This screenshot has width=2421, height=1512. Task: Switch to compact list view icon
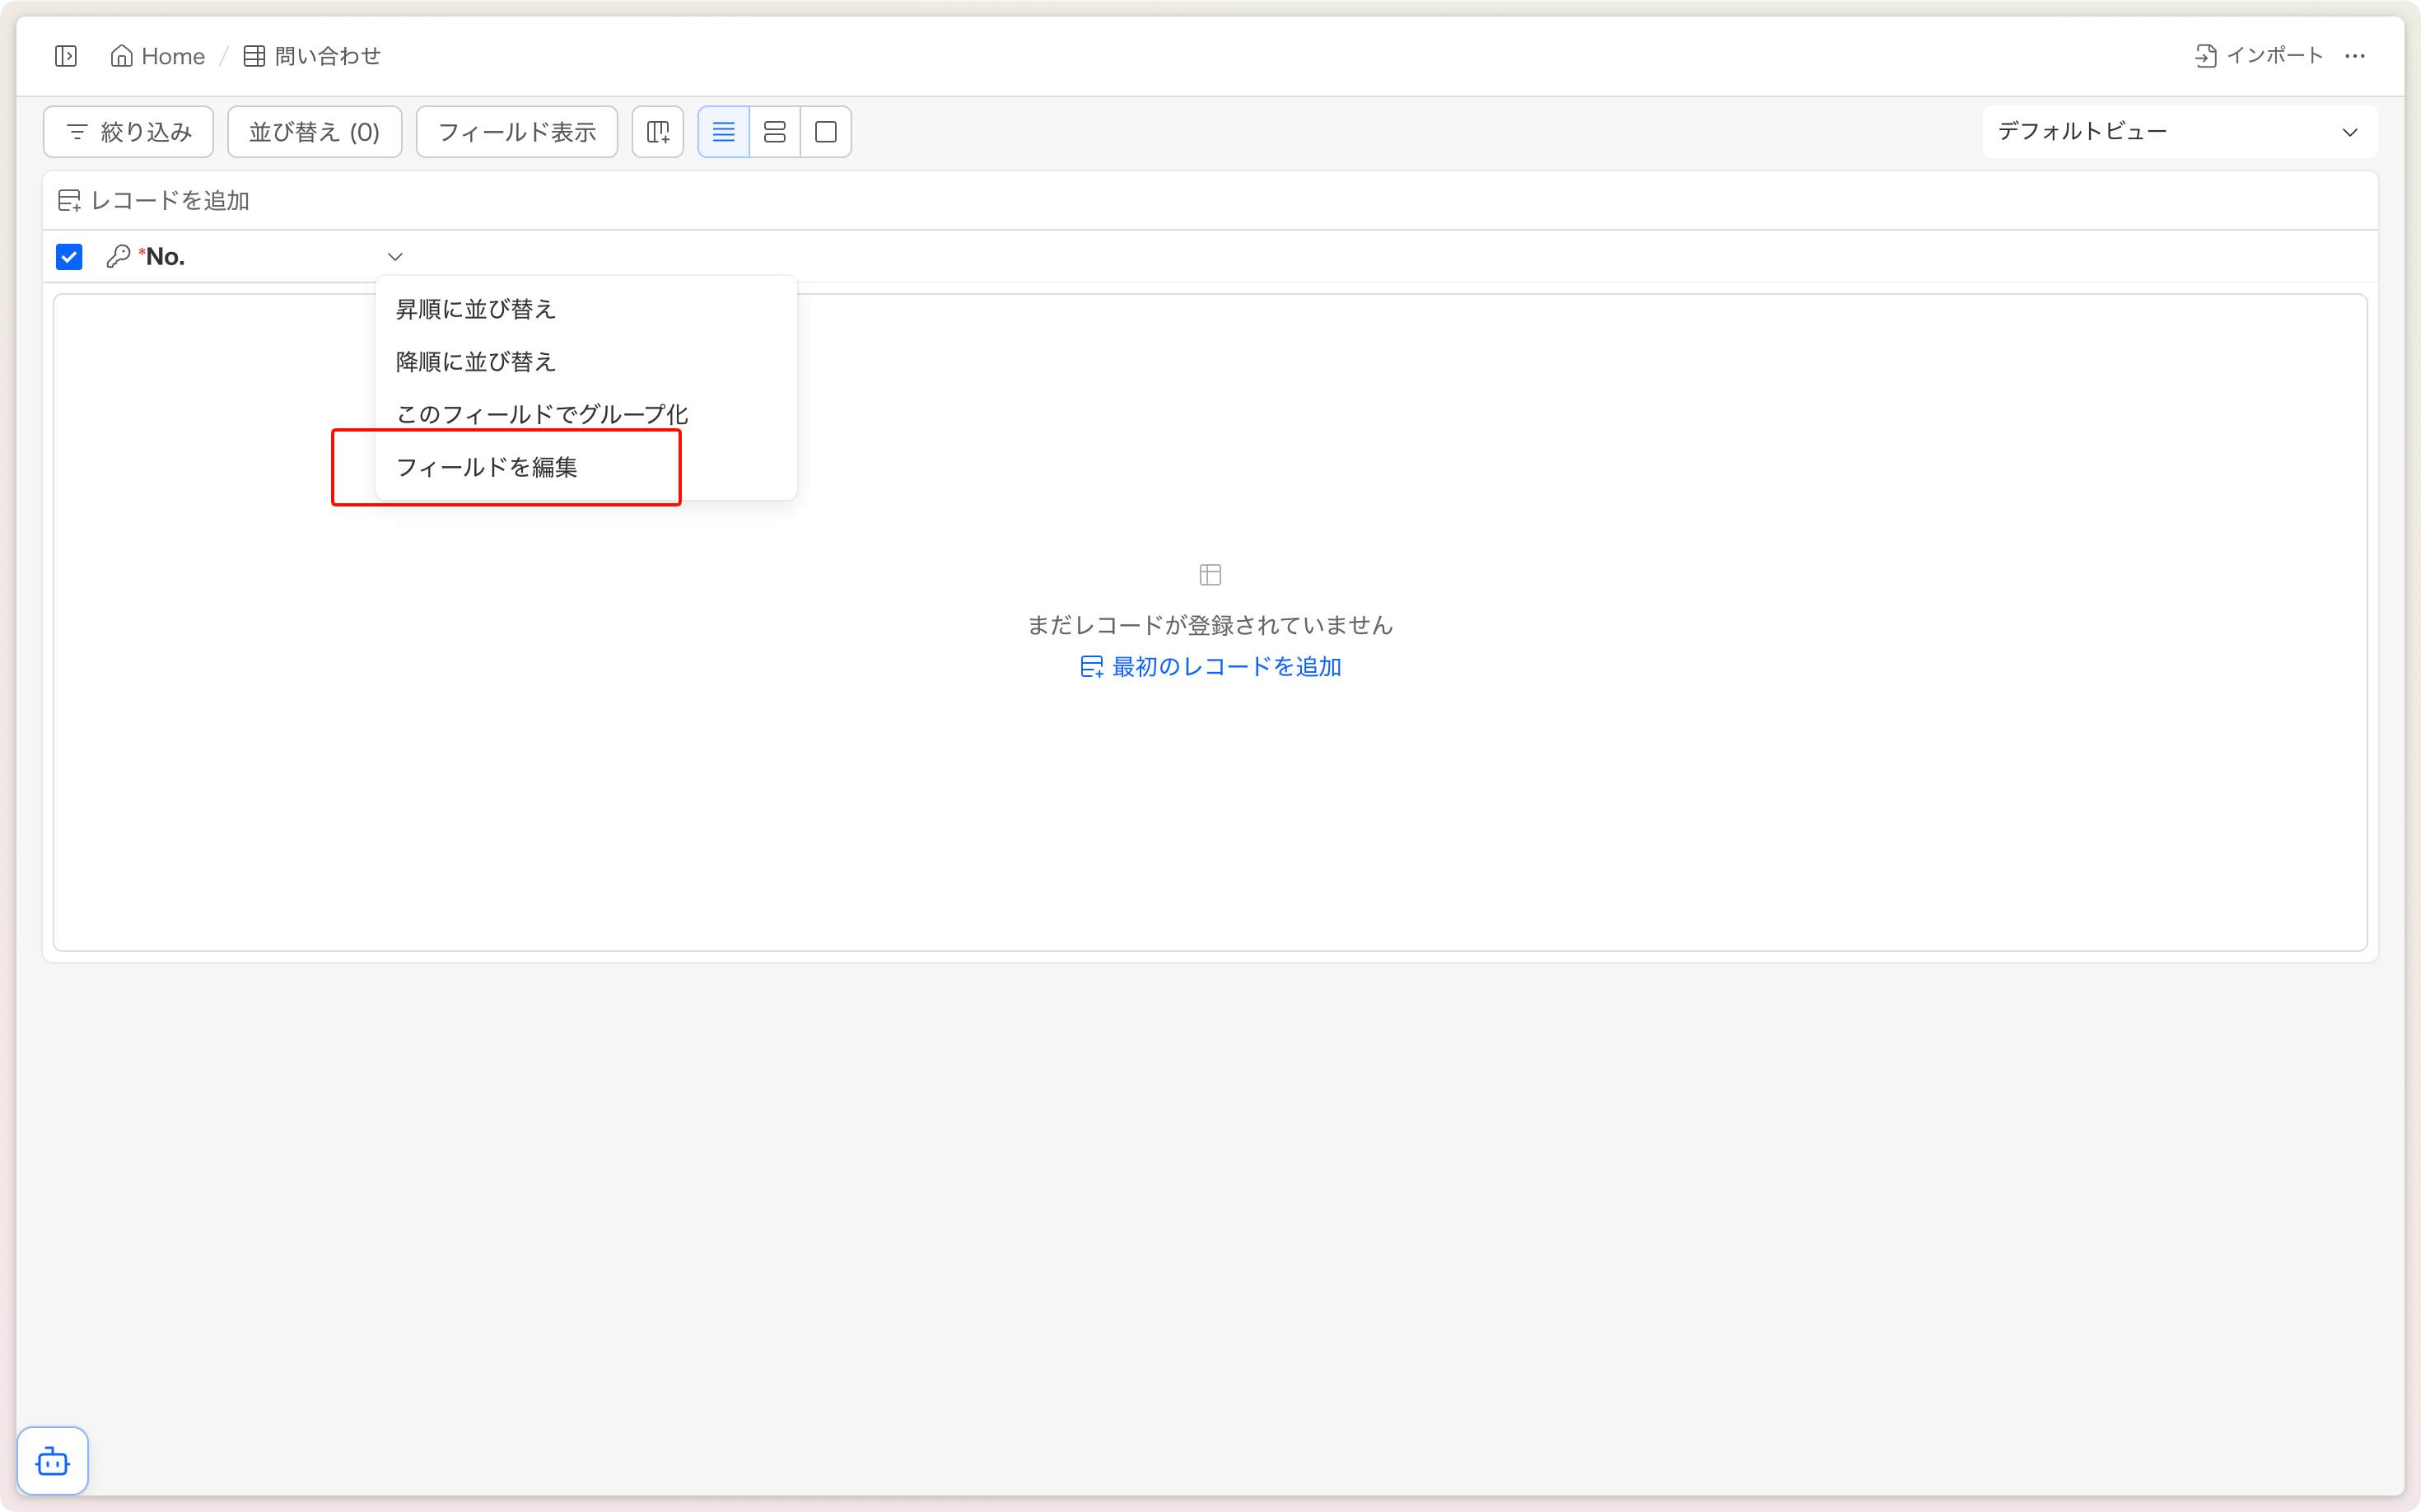click(x=723, y=132)
